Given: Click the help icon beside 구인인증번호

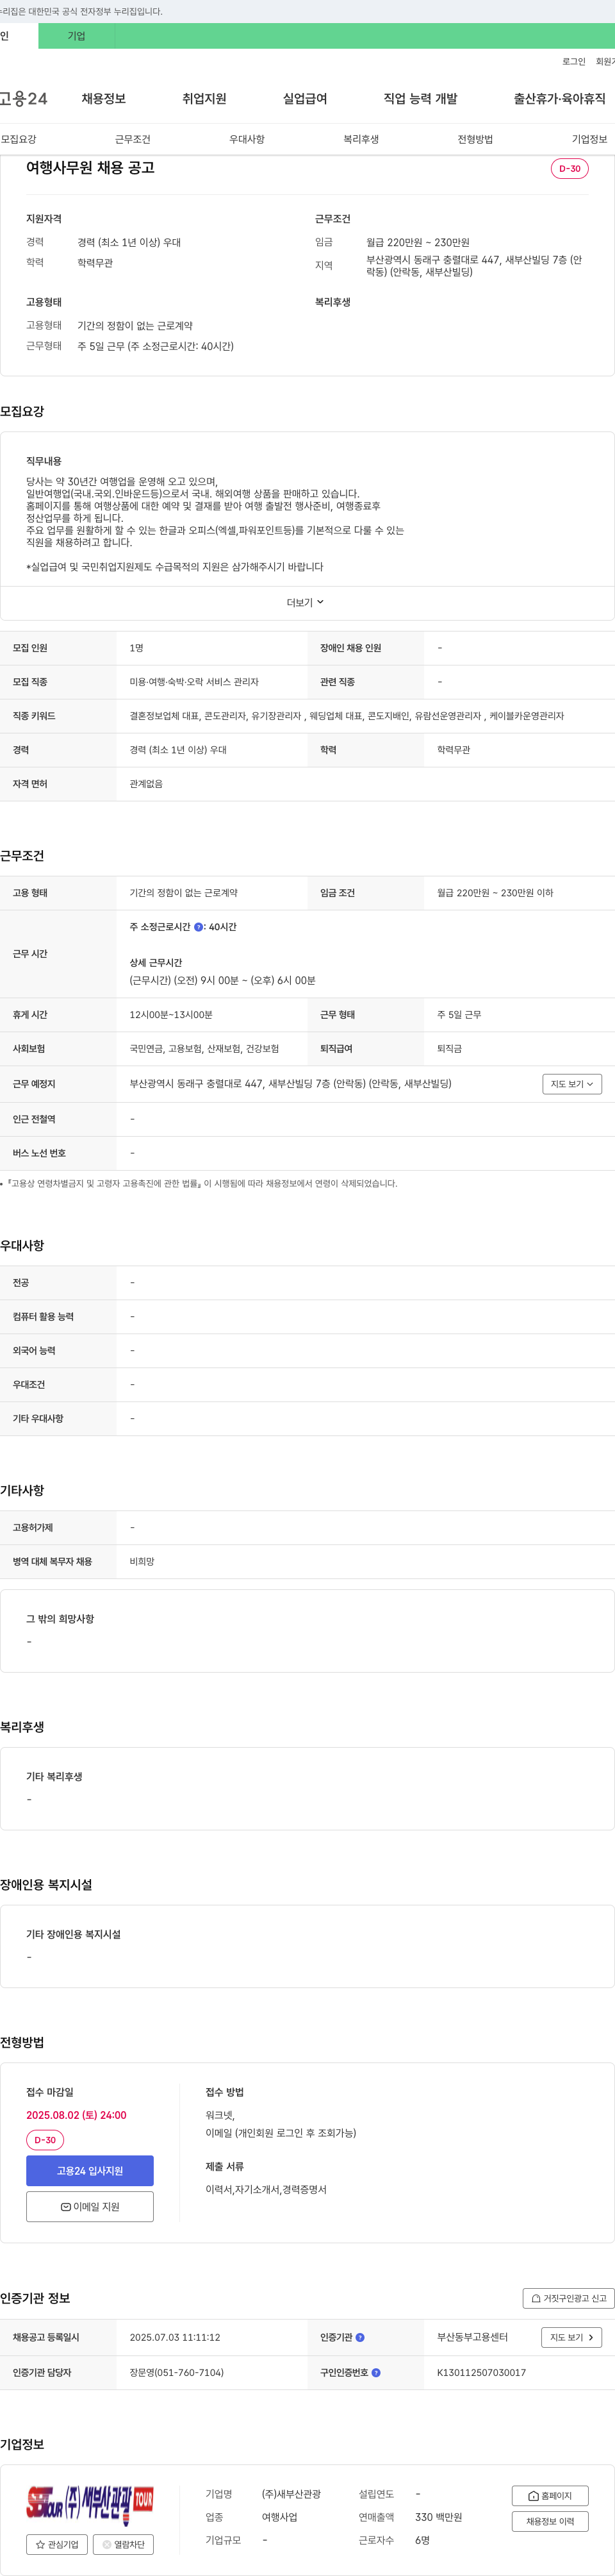Looking at the screenshot, I should (x=376, y=2372).
